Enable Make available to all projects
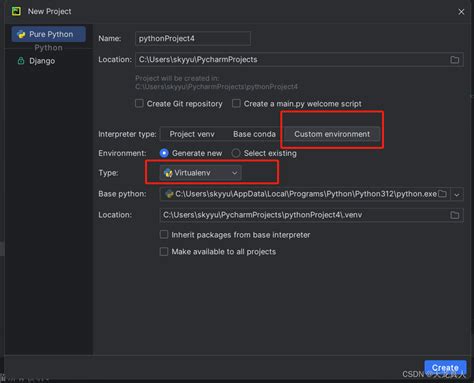The height and width of the screenshot is (383, 474). (164, 251)
